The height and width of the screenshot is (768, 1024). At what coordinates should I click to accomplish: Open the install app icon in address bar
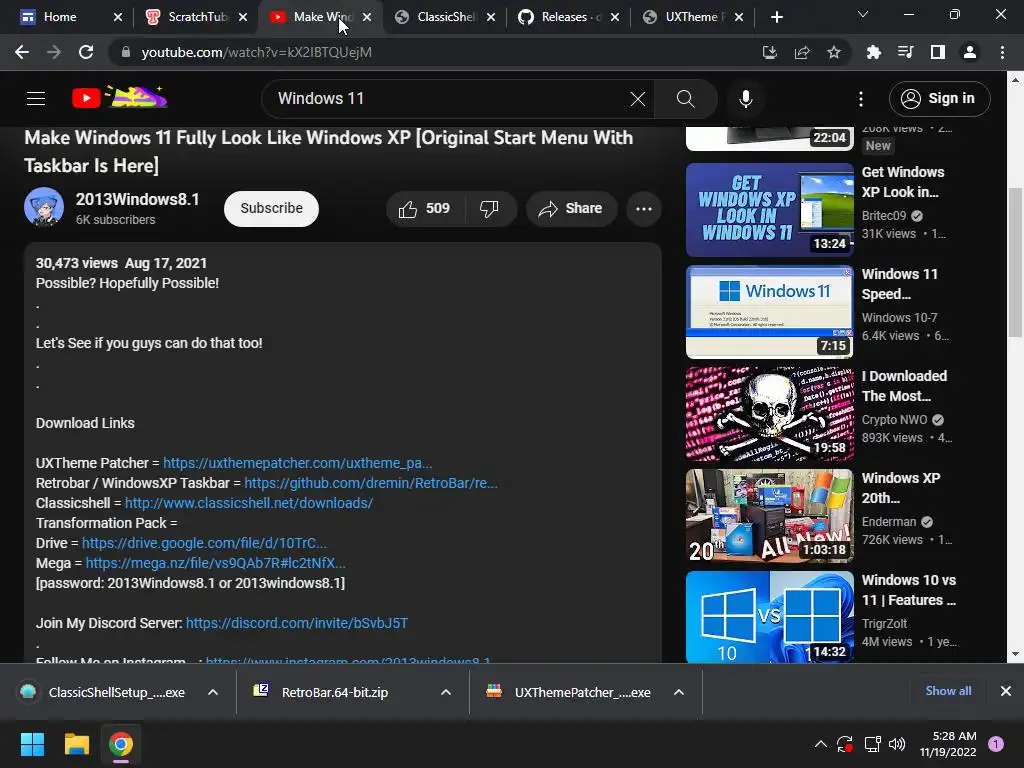click(770, 52)
